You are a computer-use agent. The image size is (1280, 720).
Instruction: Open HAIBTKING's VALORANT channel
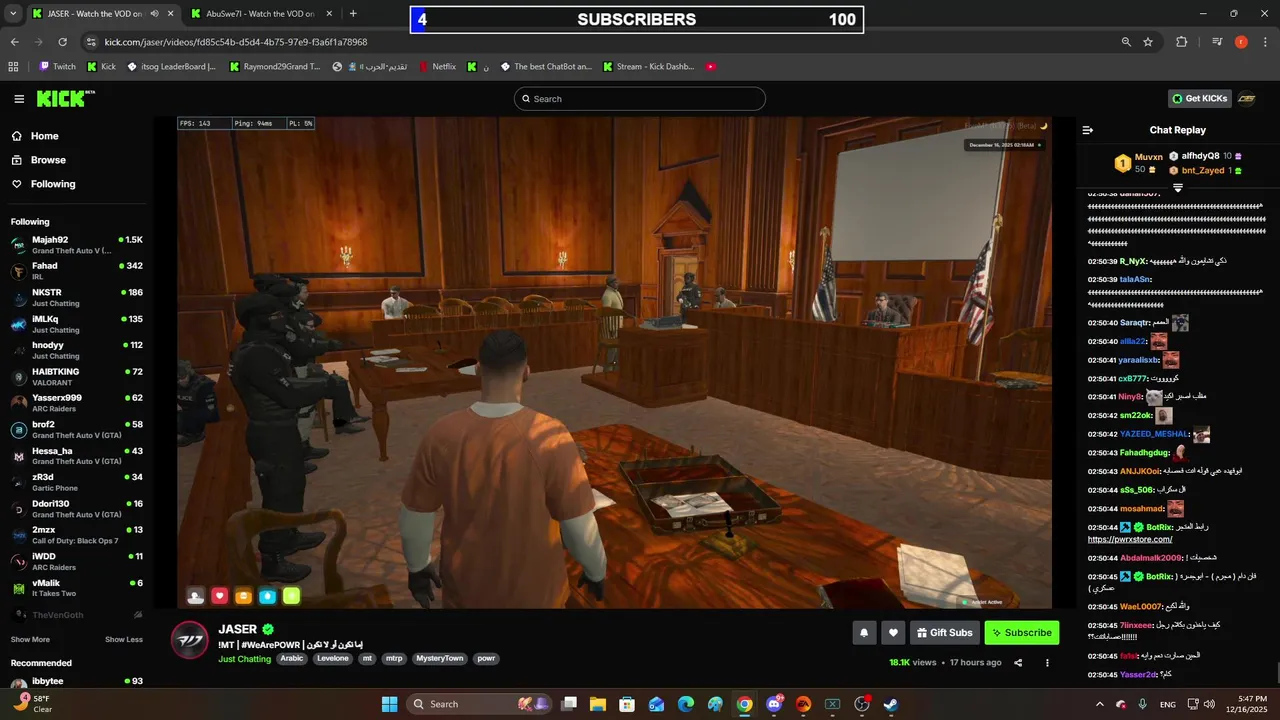77,377
